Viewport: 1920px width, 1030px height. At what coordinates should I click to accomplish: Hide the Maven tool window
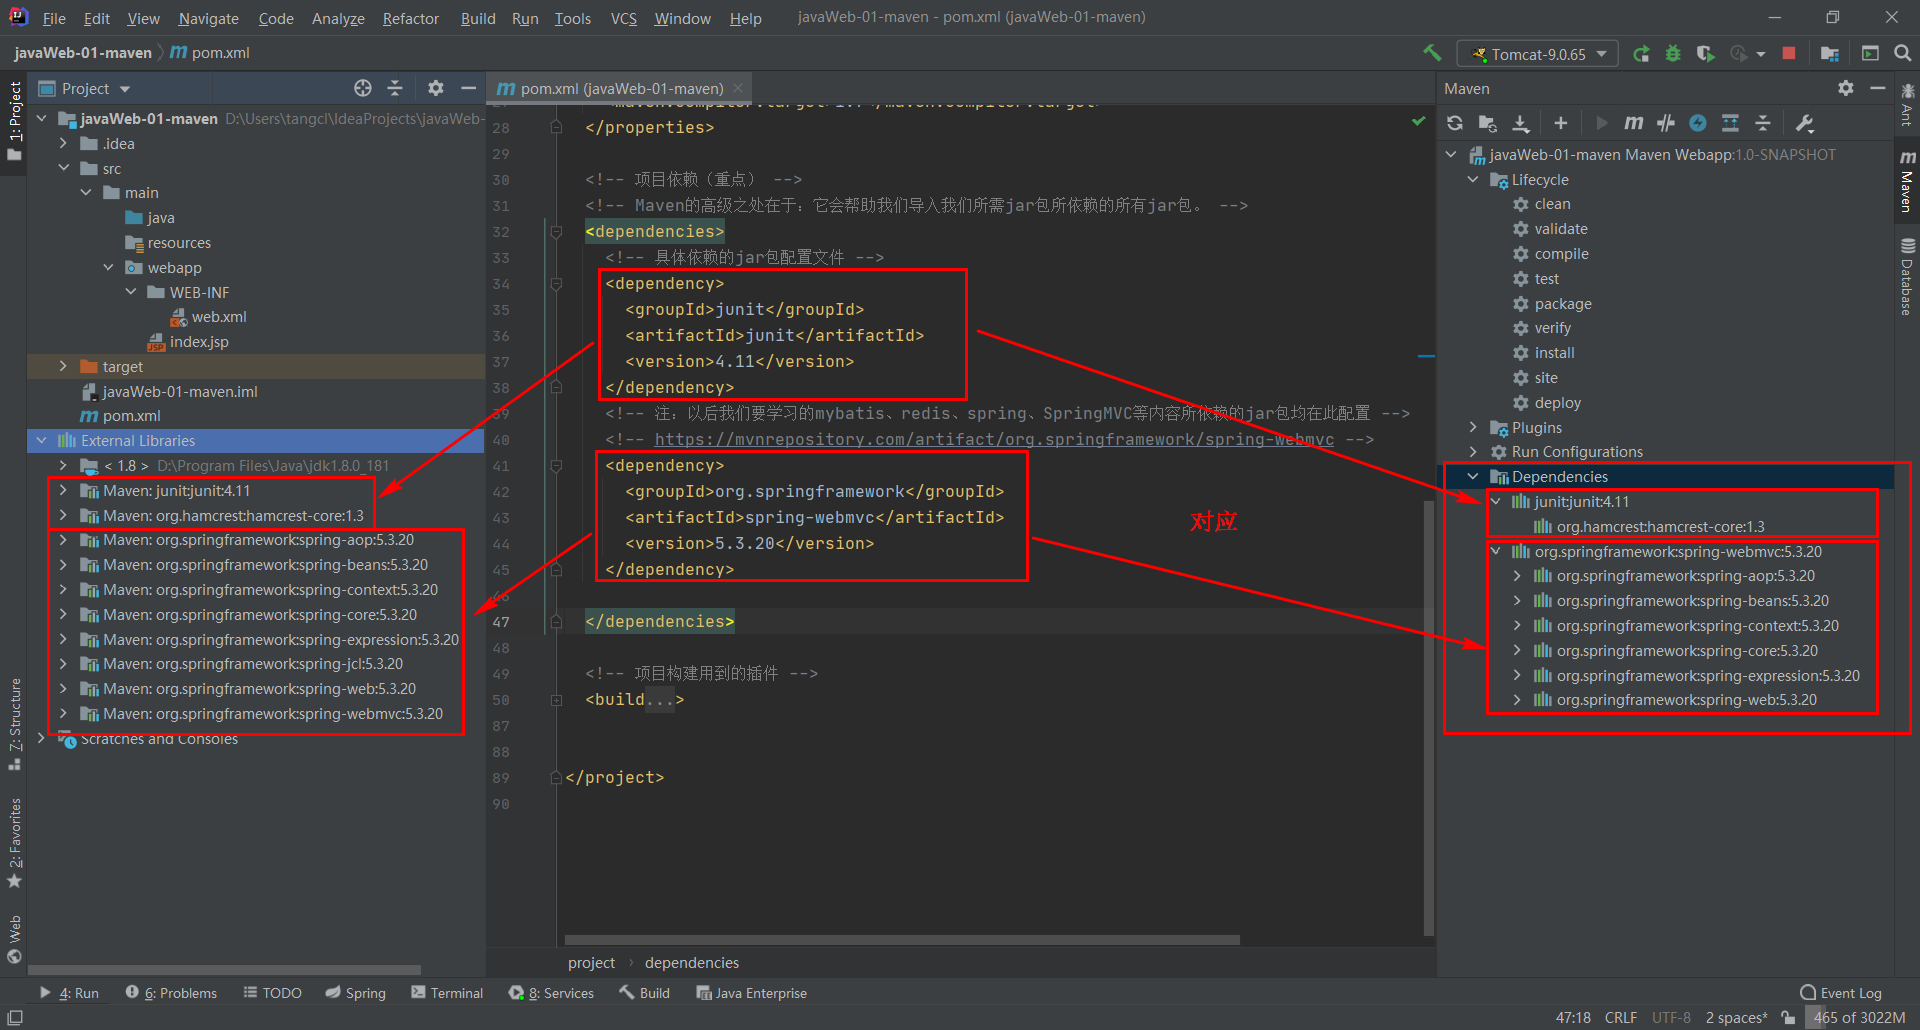(1878, 88)
